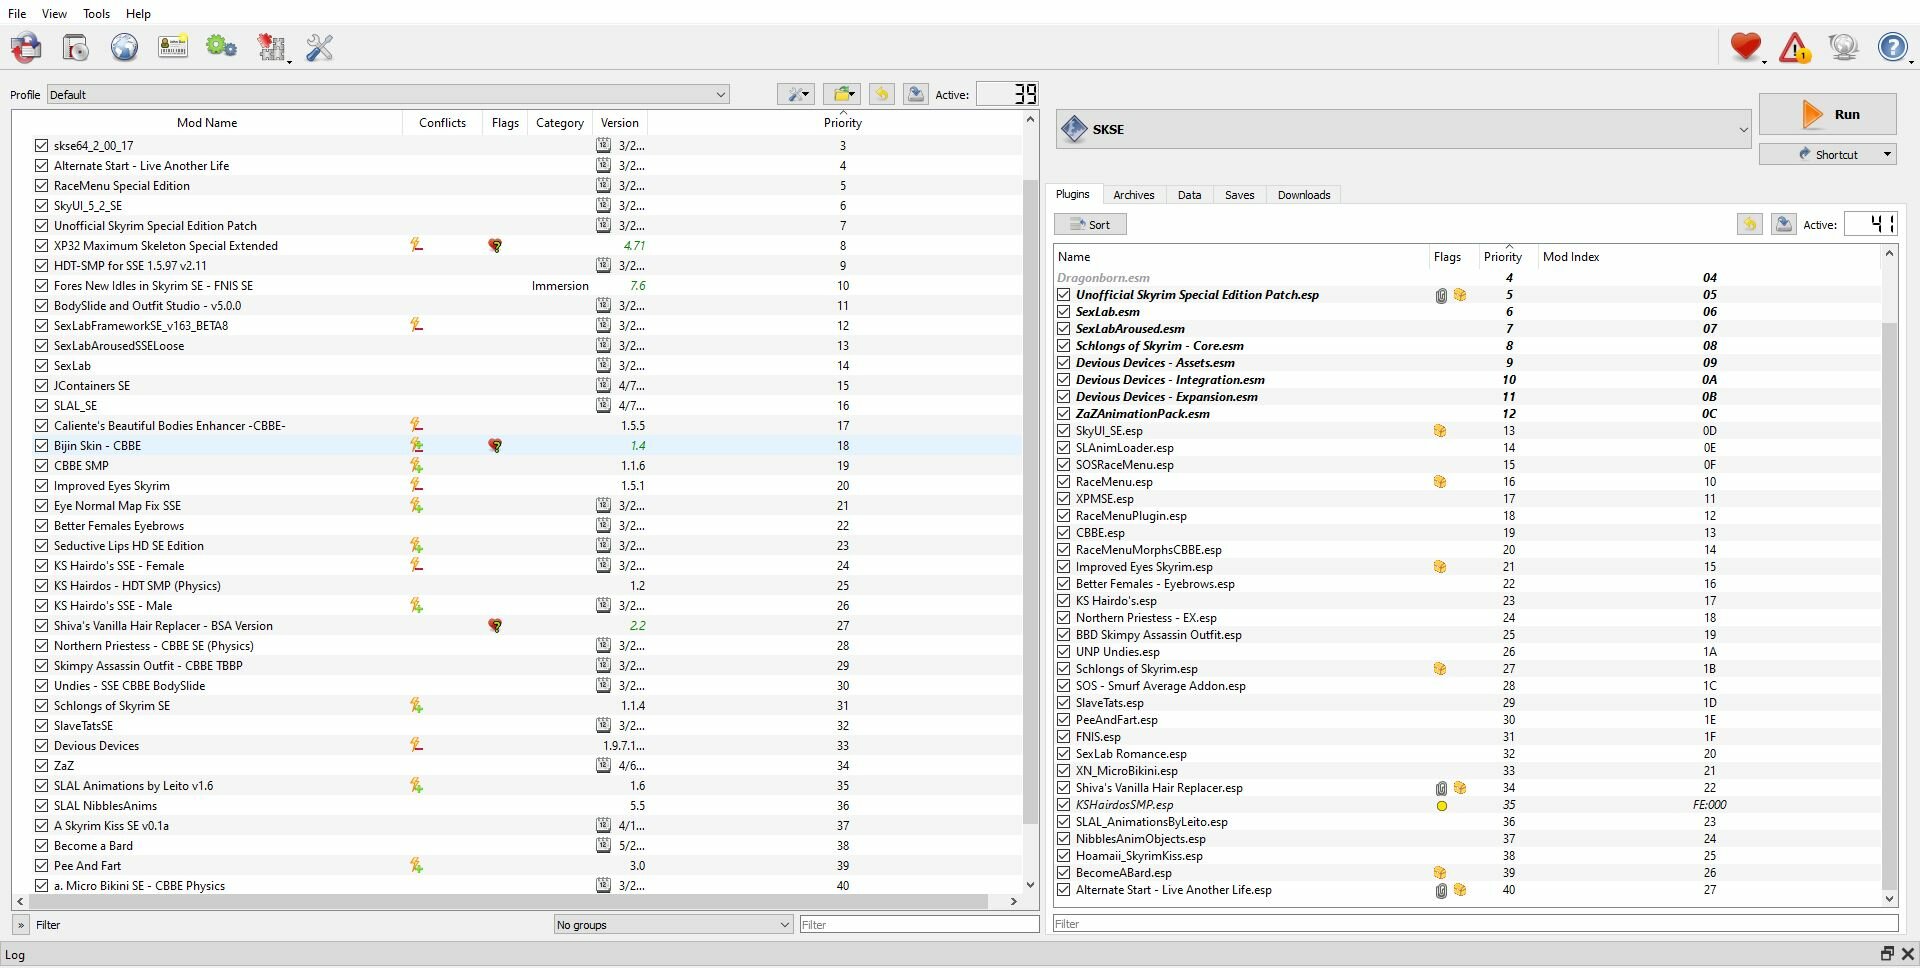Switch to the Downloads tab
This screenshot has width=1920, height=968.
tap(1304, 195)
